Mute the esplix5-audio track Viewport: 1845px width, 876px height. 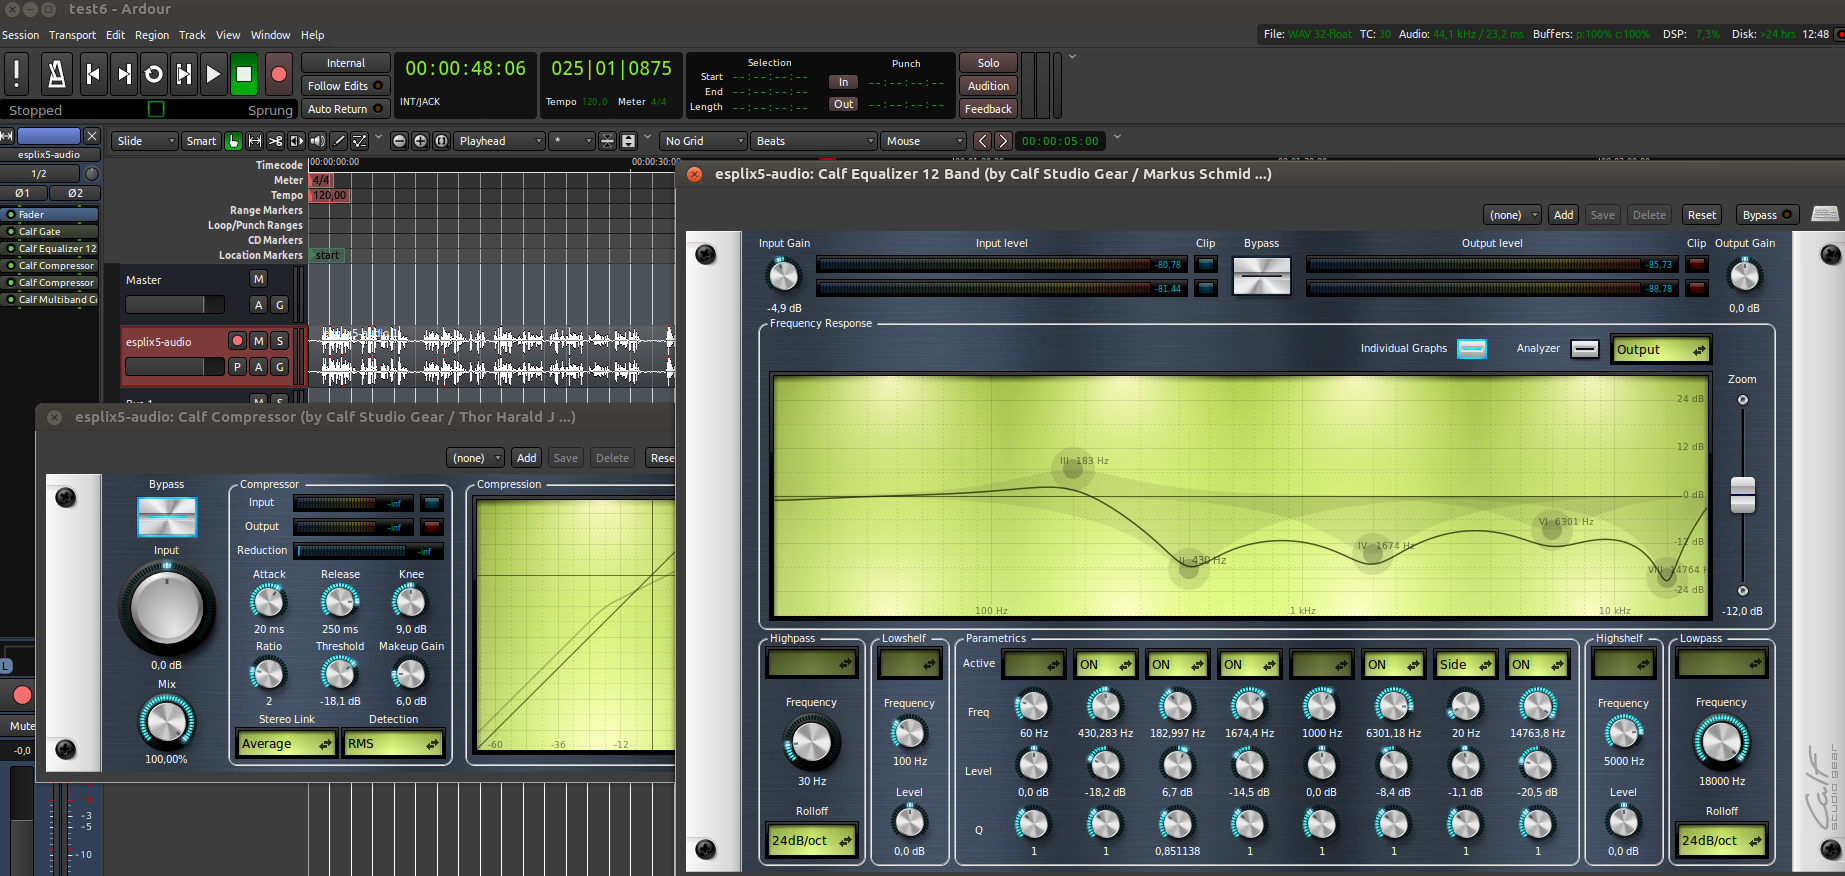[259, 341]
